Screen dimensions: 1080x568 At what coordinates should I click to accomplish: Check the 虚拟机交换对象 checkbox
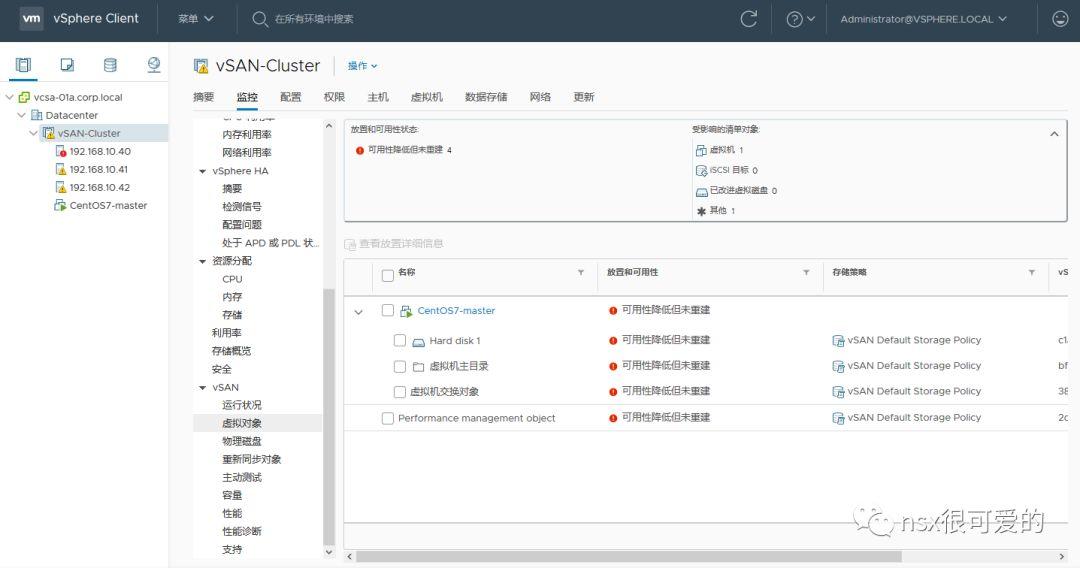click(x=399, y=392)
